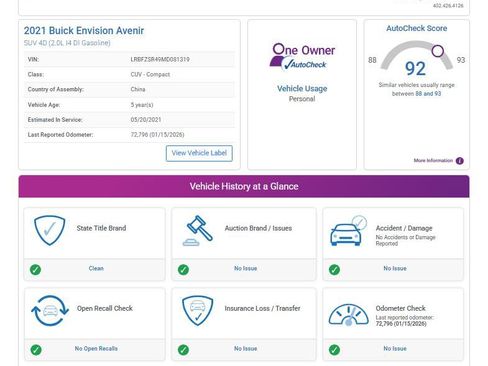
Task: Click the No Open Recalls status text
Action: click(96, 349)
